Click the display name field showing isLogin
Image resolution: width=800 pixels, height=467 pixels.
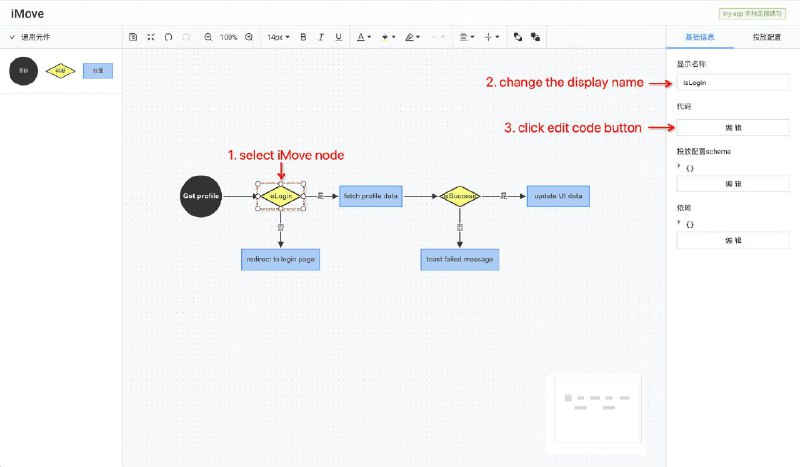pos(733,82)
